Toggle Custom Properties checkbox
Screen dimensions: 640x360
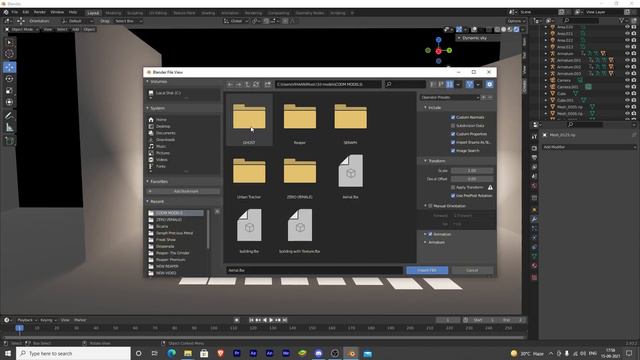click(453, 134)
